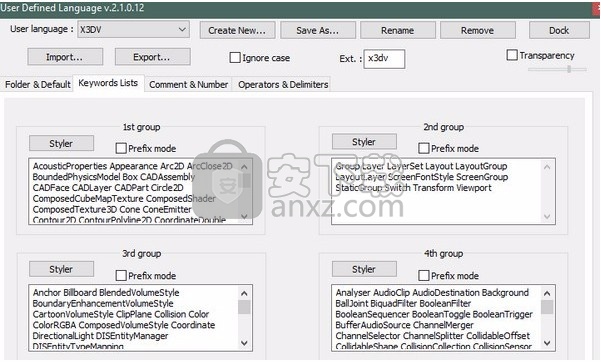Switch to the Folder & Default tab
This screenshot has height=362, width=601.
click(x=38, y=84)
